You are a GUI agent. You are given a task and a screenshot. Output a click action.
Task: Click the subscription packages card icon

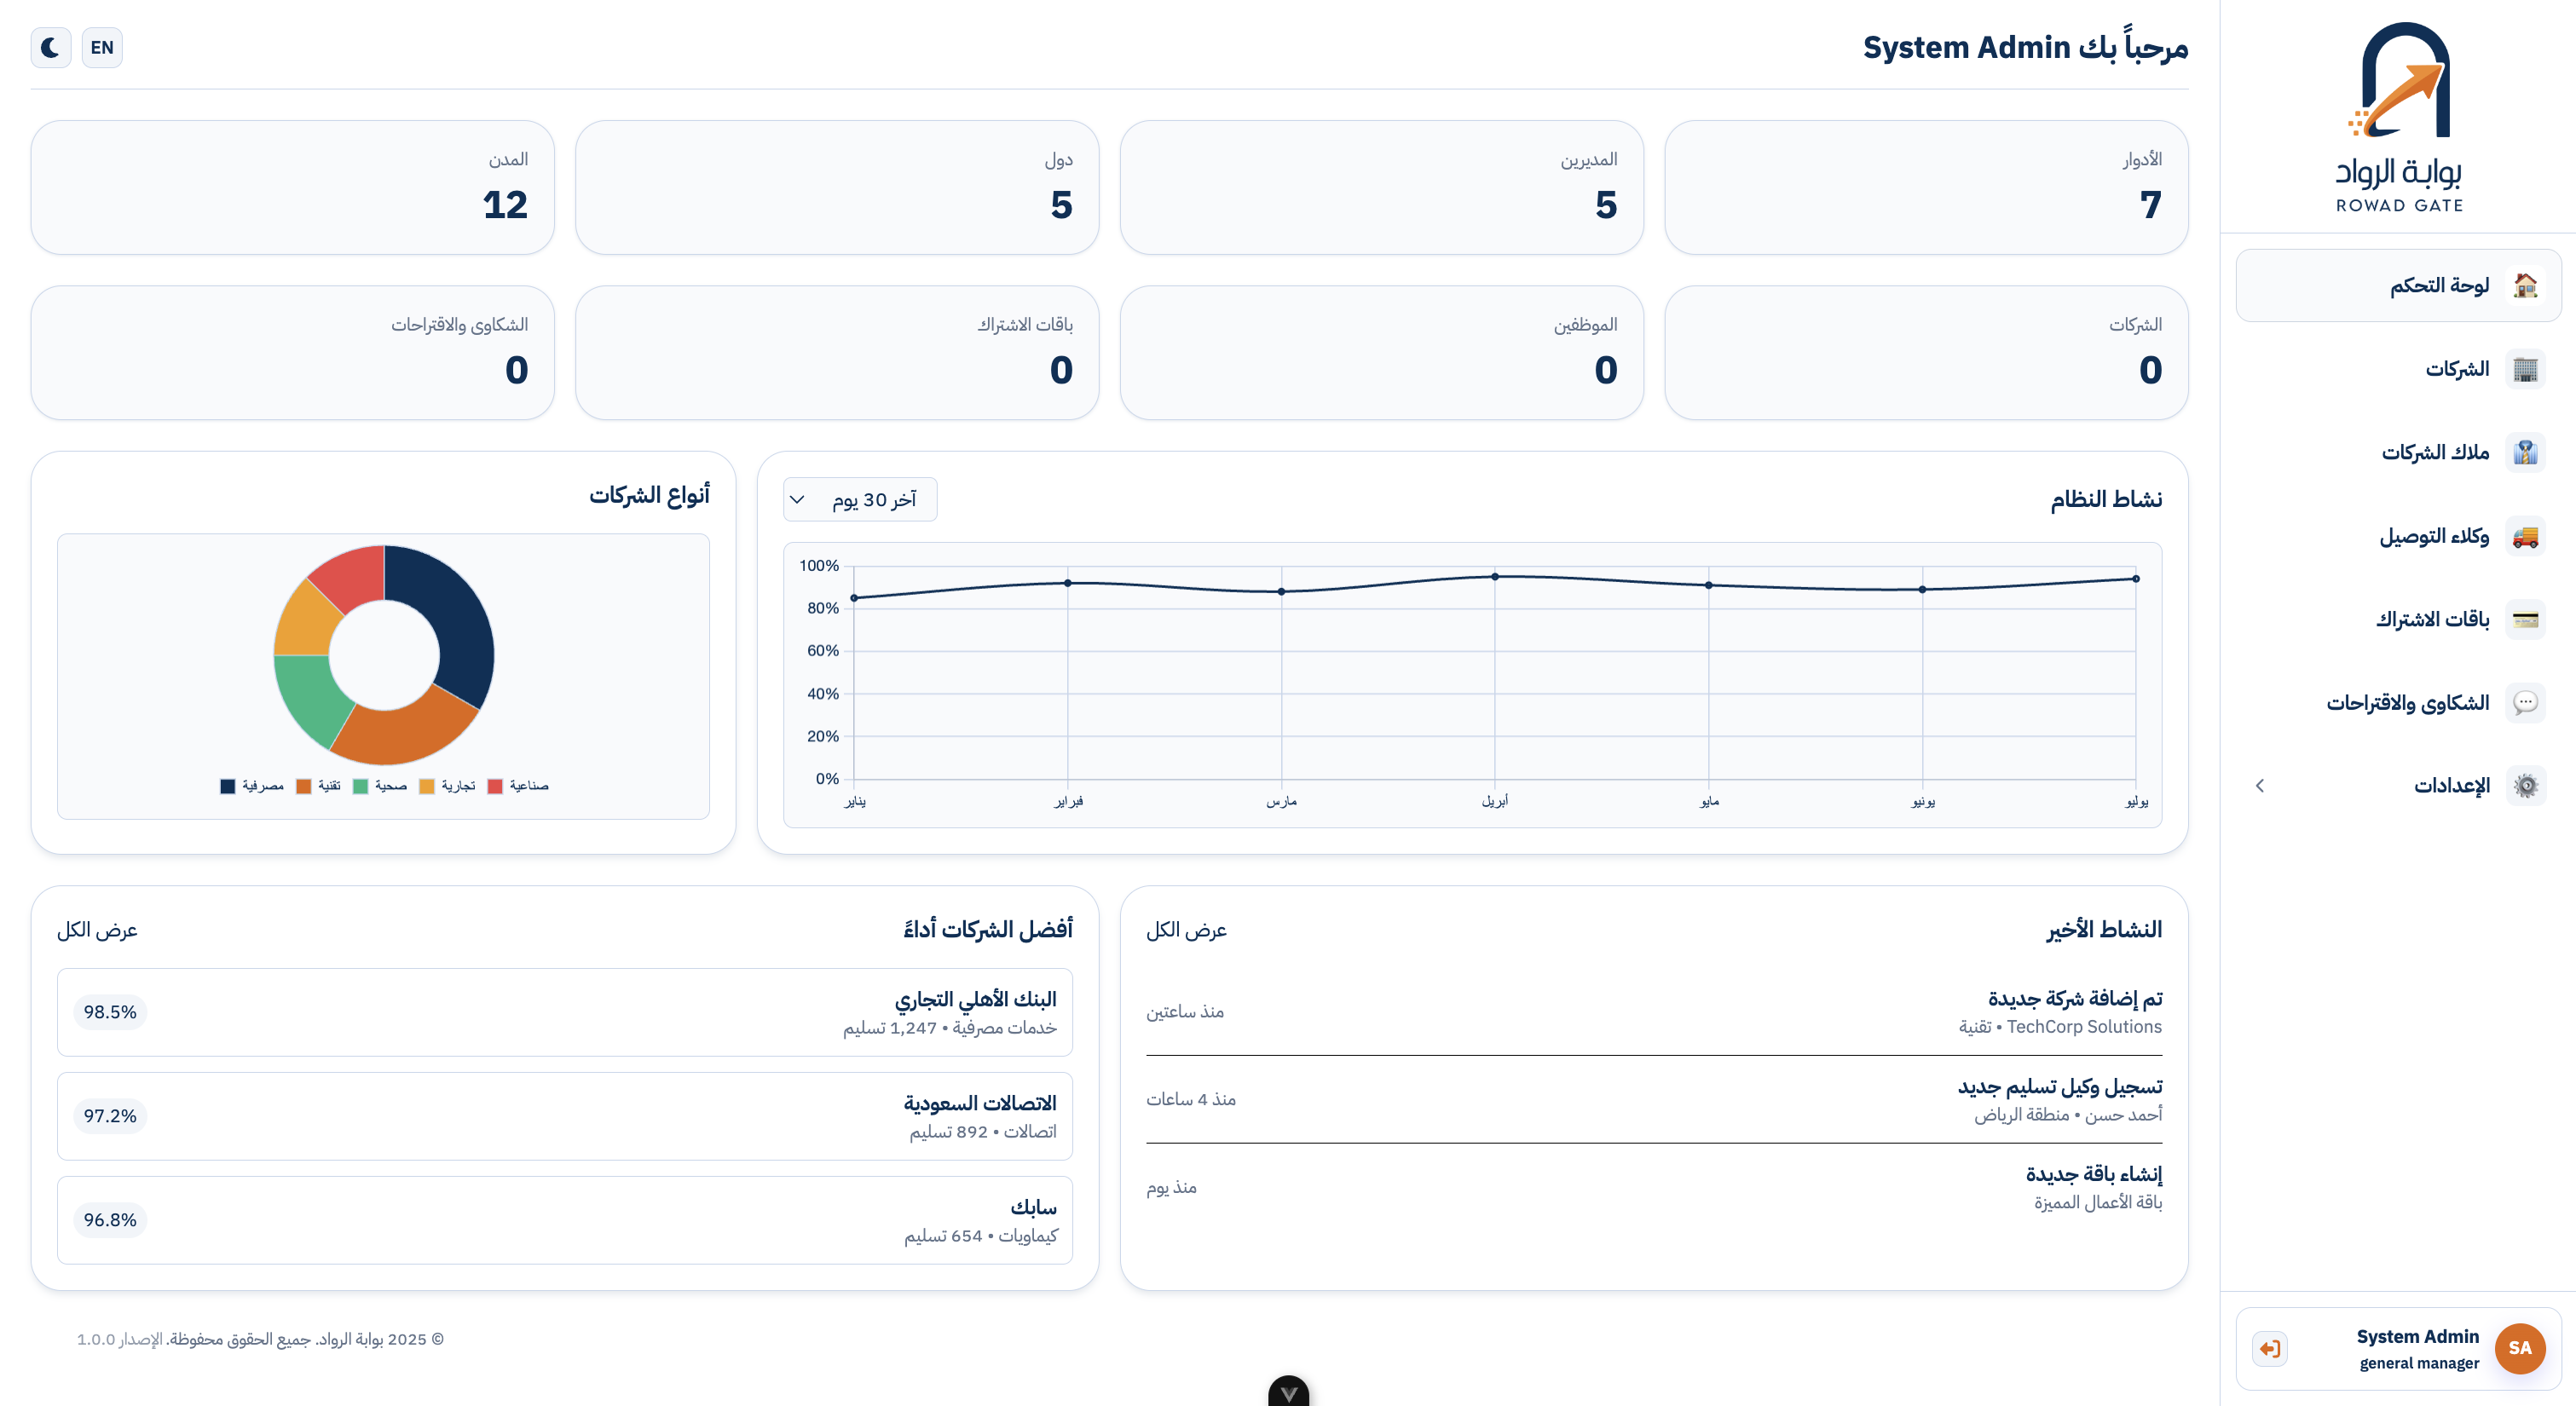coord(2525,619)
